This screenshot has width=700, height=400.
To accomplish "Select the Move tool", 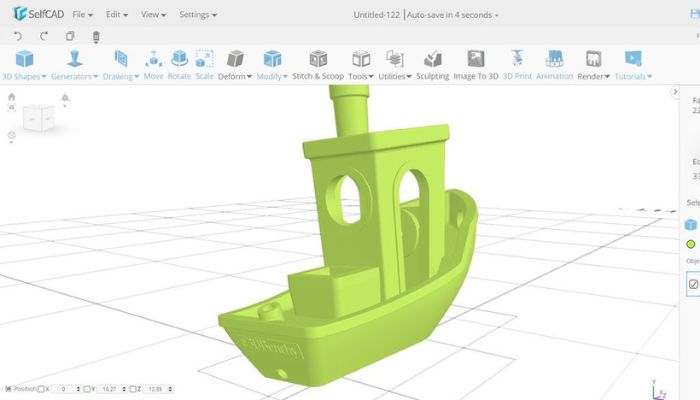I will pyautogui.click(x=154, y=65).
